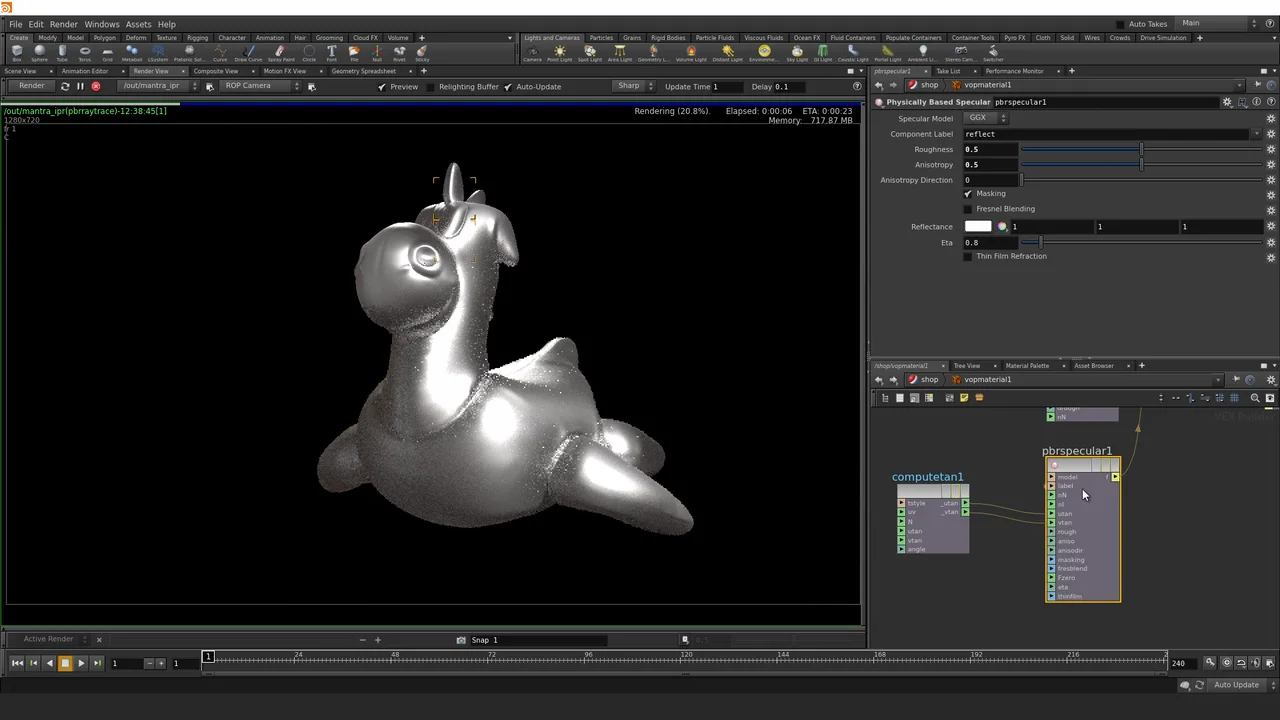Open the Reflectance color swatch
Viewport: 1280px width, 720px height.
tap(978, 227)
